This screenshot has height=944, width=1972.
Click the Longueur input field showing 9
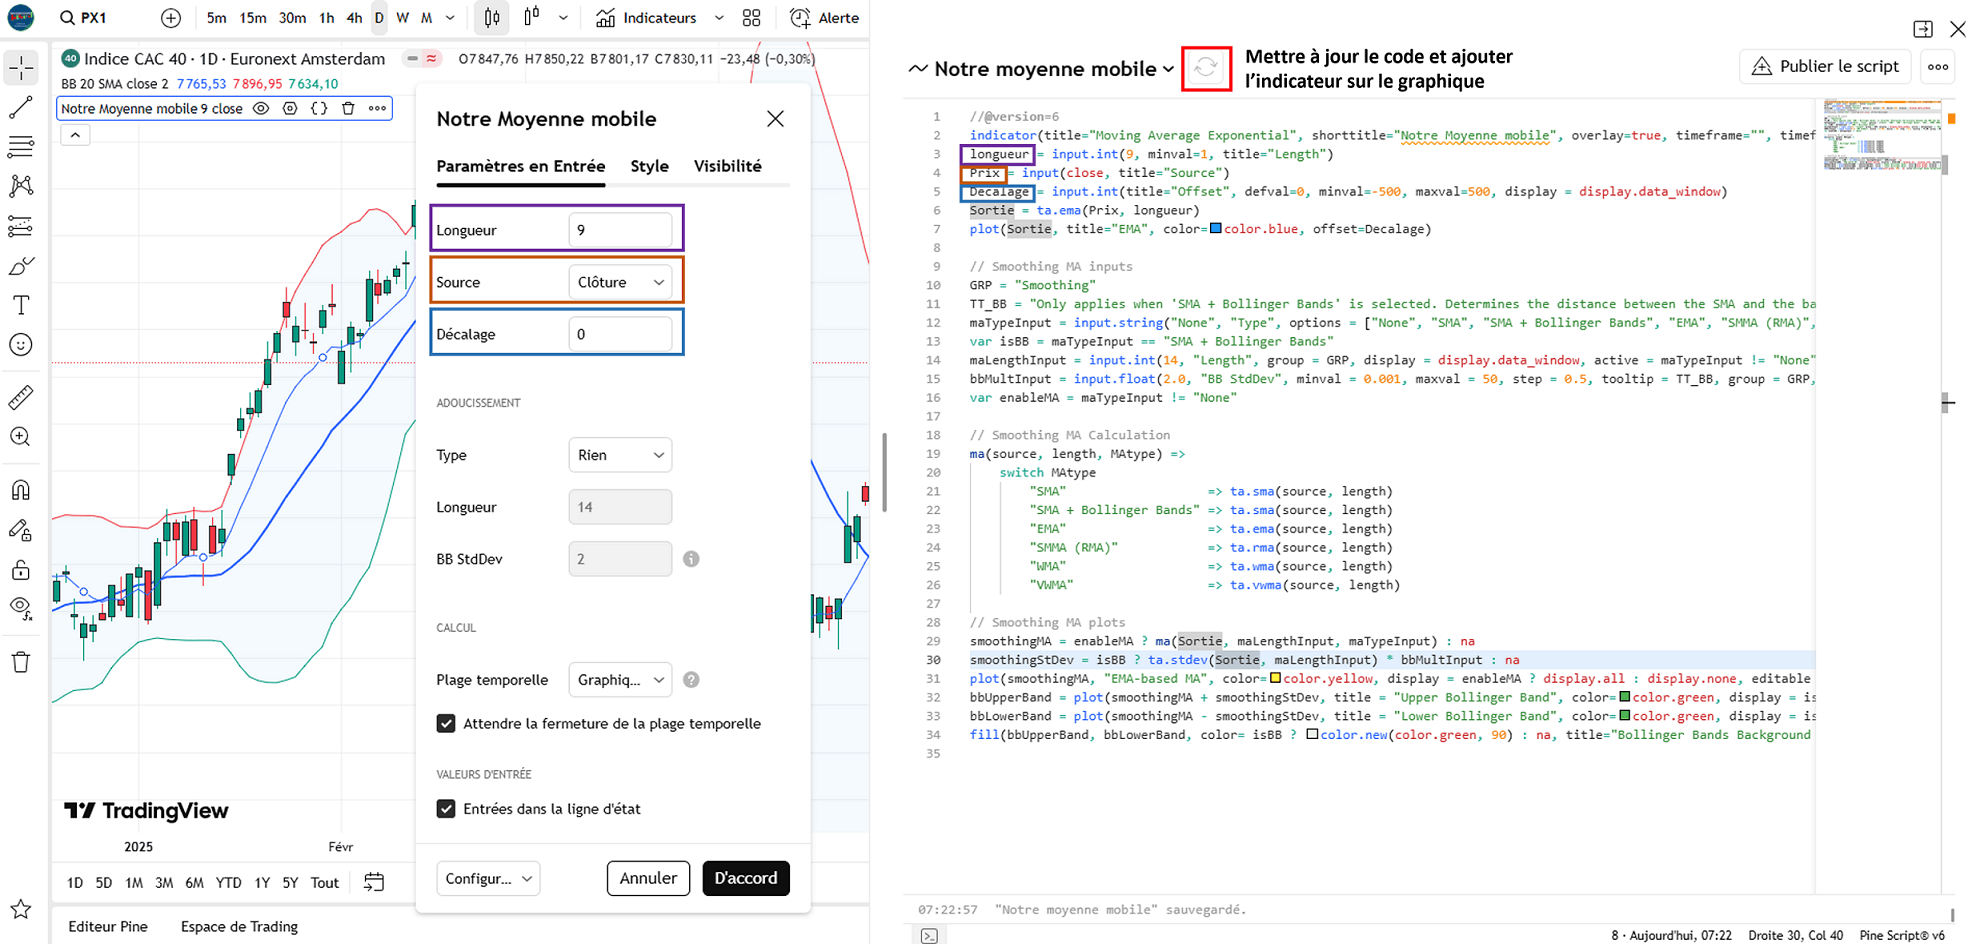coord(620,230)
